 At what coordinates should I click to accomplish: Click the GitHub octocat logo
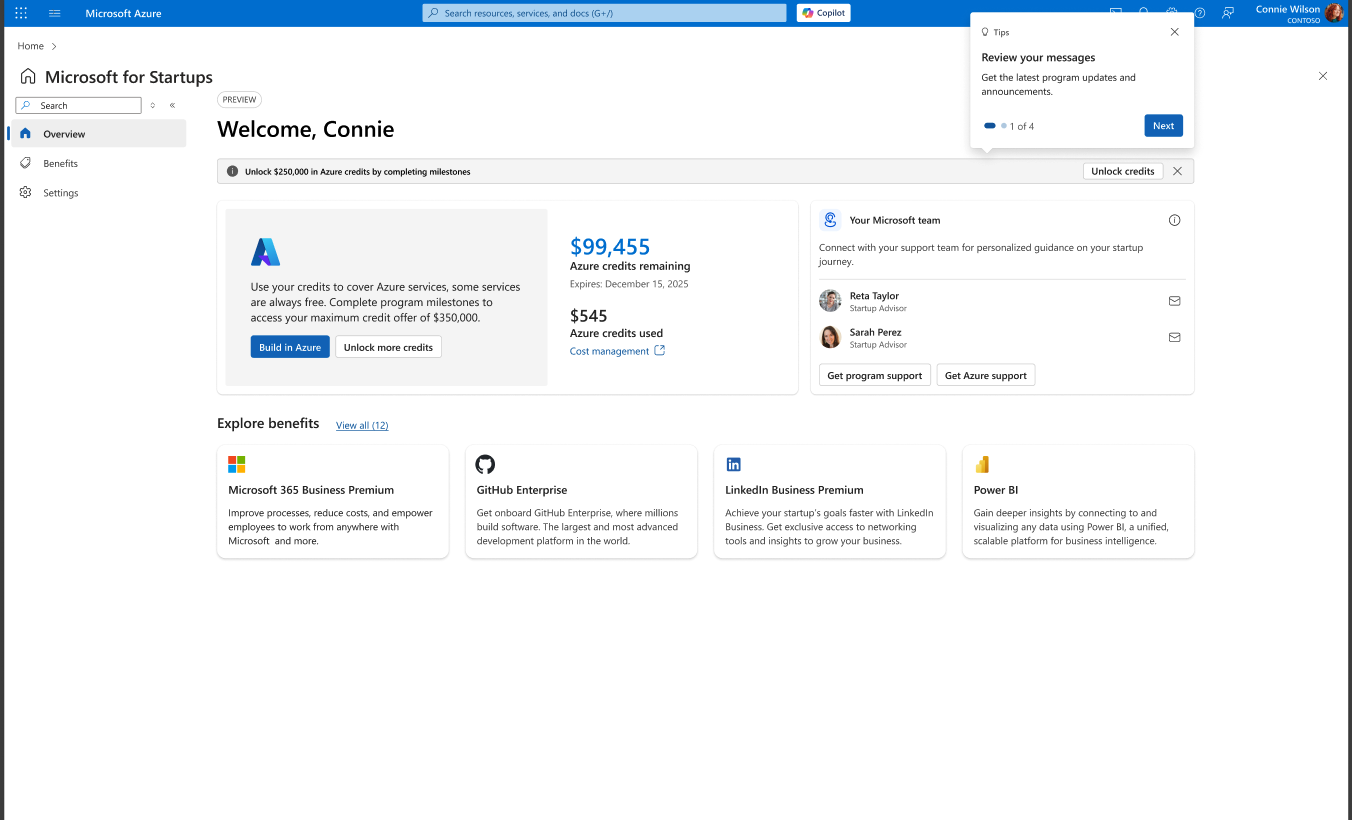(485, 464)
